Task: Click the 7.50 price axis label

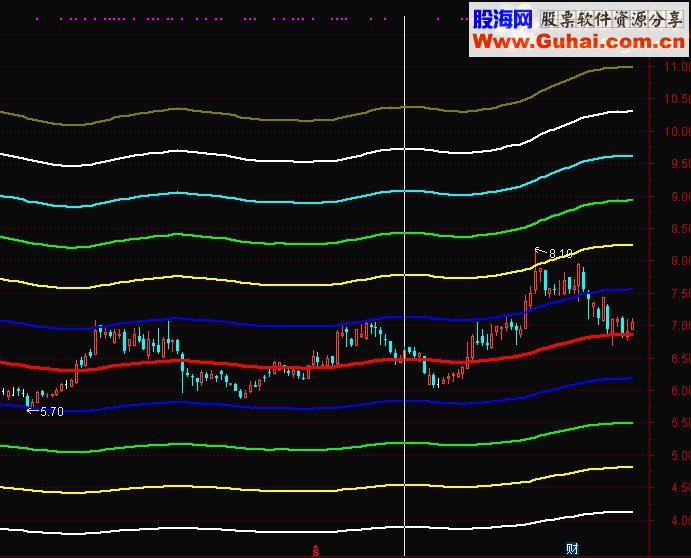Action: click(680, 294)
